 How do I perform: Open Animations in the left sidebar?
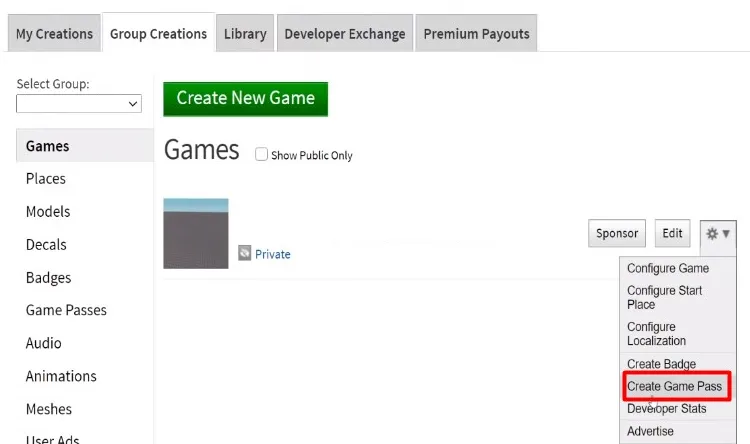tap(61, 376)
